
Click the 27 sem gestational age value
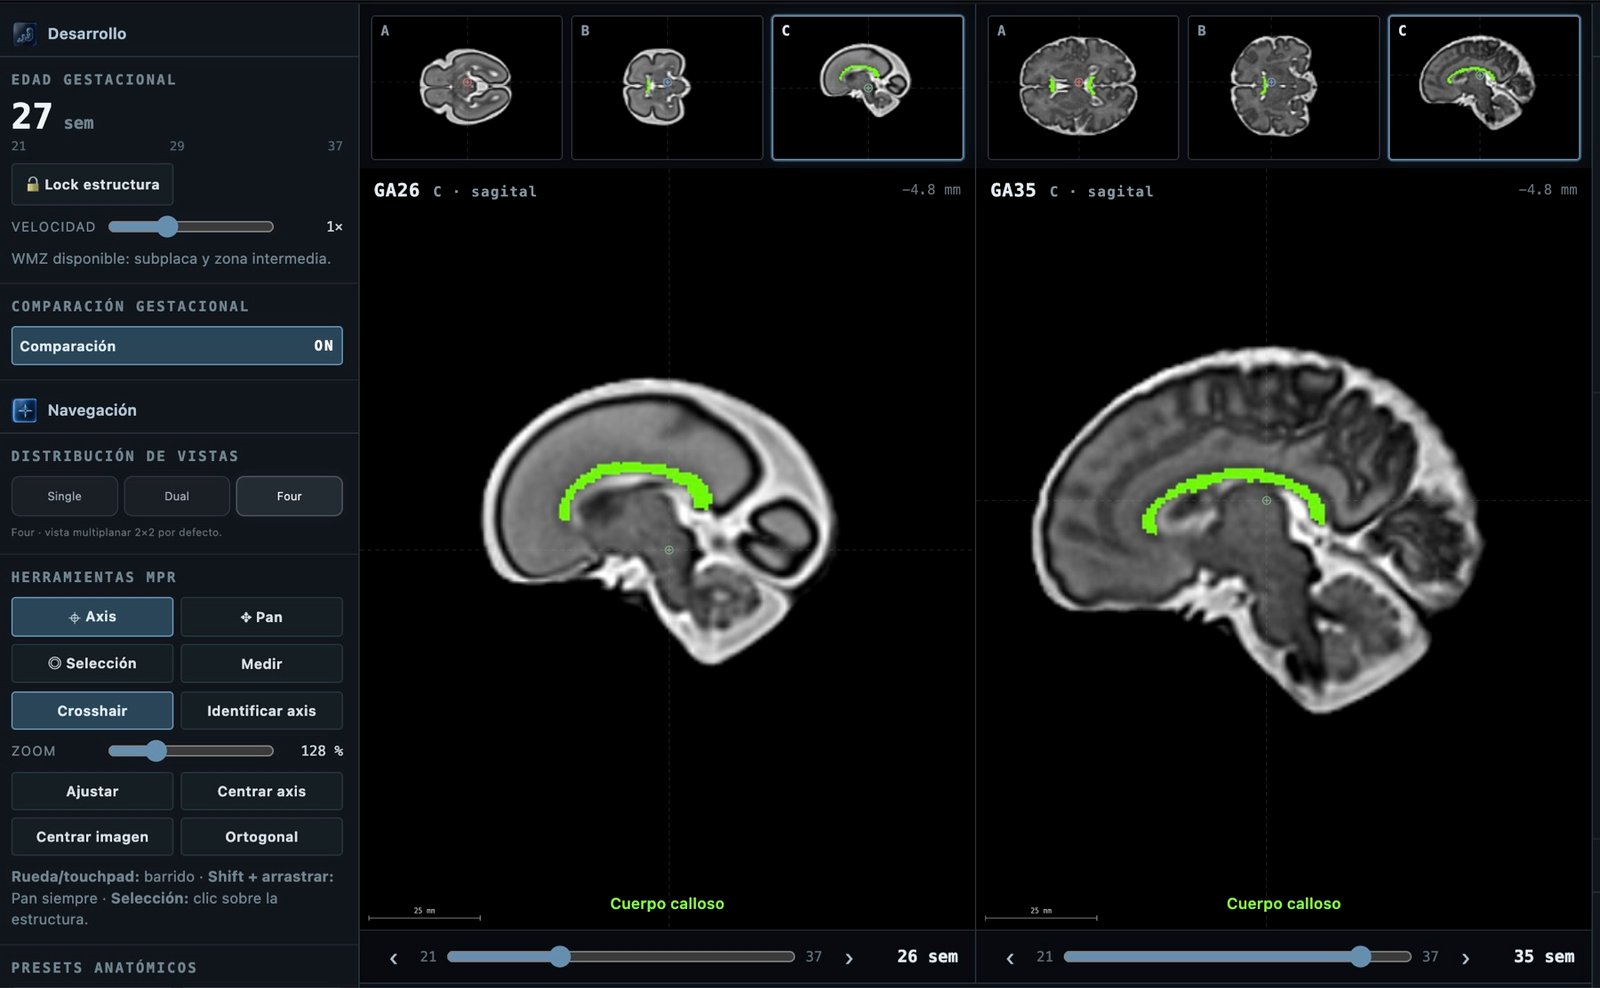52,118
